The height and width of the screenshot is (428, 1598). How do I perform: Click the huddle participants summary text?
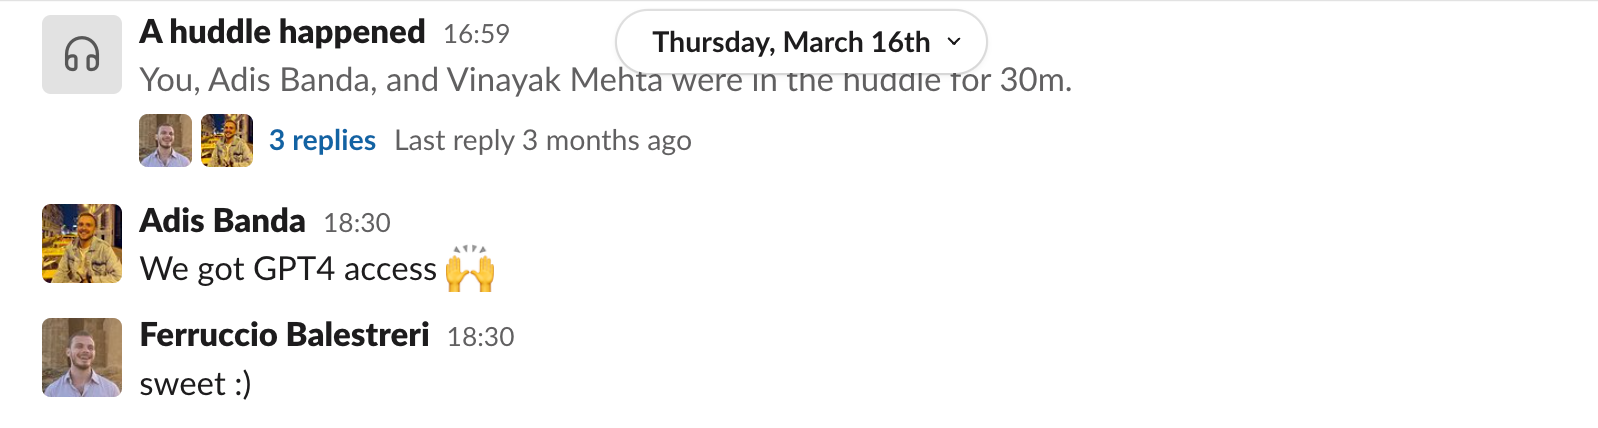[606, 79]
